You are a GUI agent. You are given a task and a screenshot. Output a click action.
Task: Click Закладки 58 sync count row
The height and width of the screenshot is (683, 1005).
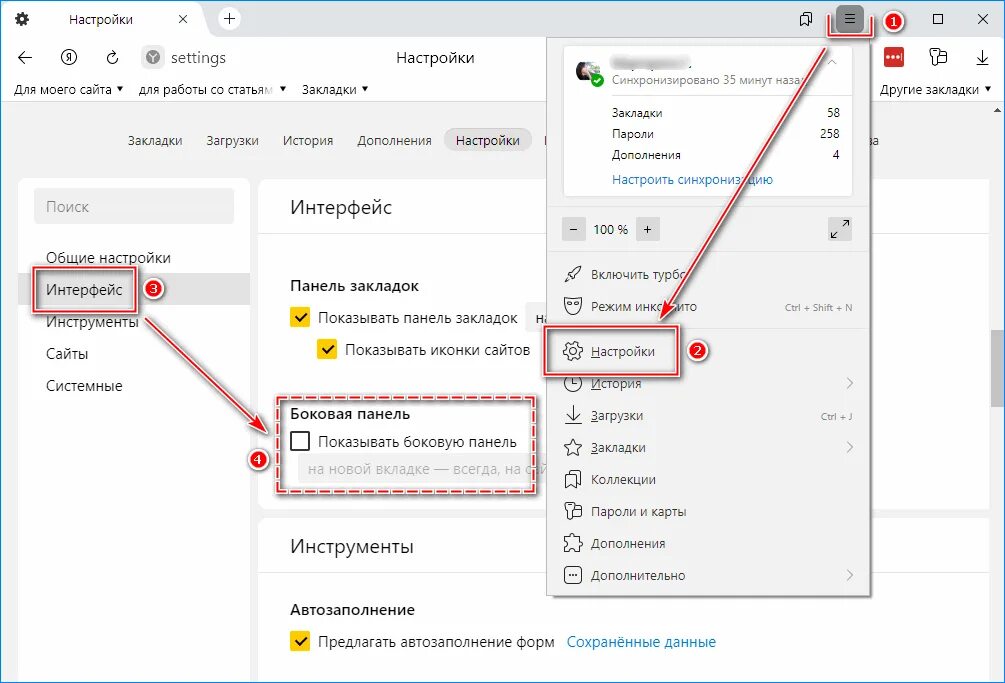tap(726, 113)
